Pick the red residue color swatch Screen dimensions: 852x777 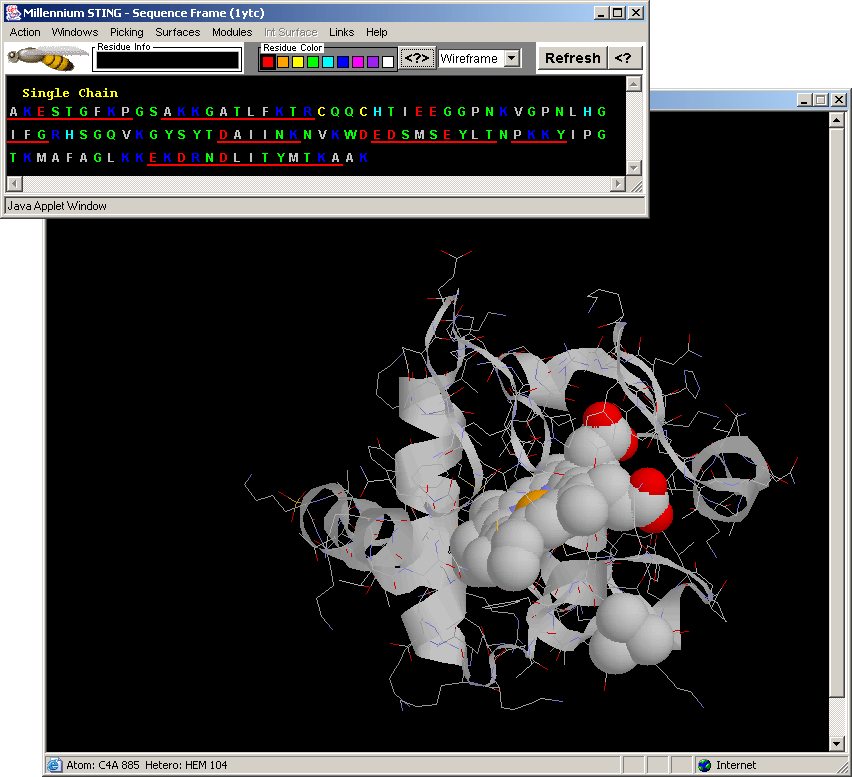[x=268, y=62]
